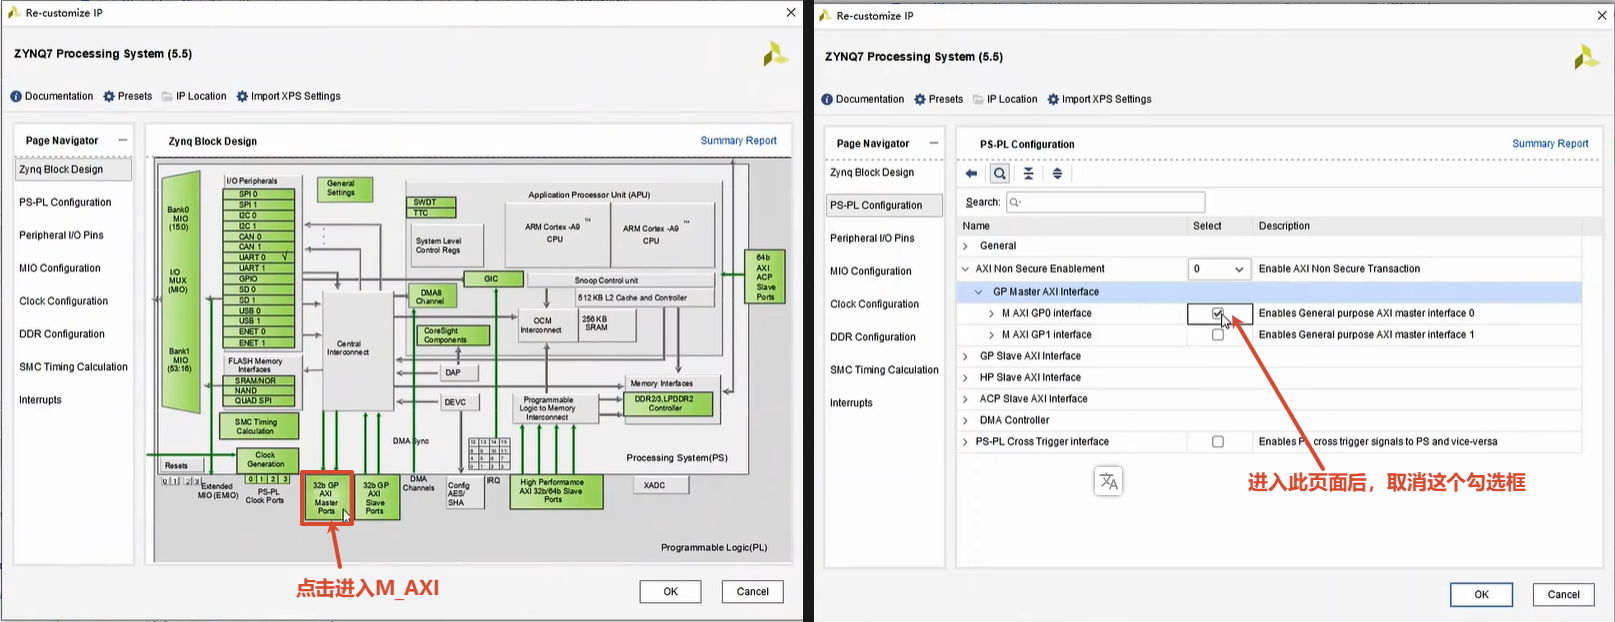1615x622 pixels.
Task: Expand the PS-PL Cross Trigger interface row
Action: tap(965, 442)
